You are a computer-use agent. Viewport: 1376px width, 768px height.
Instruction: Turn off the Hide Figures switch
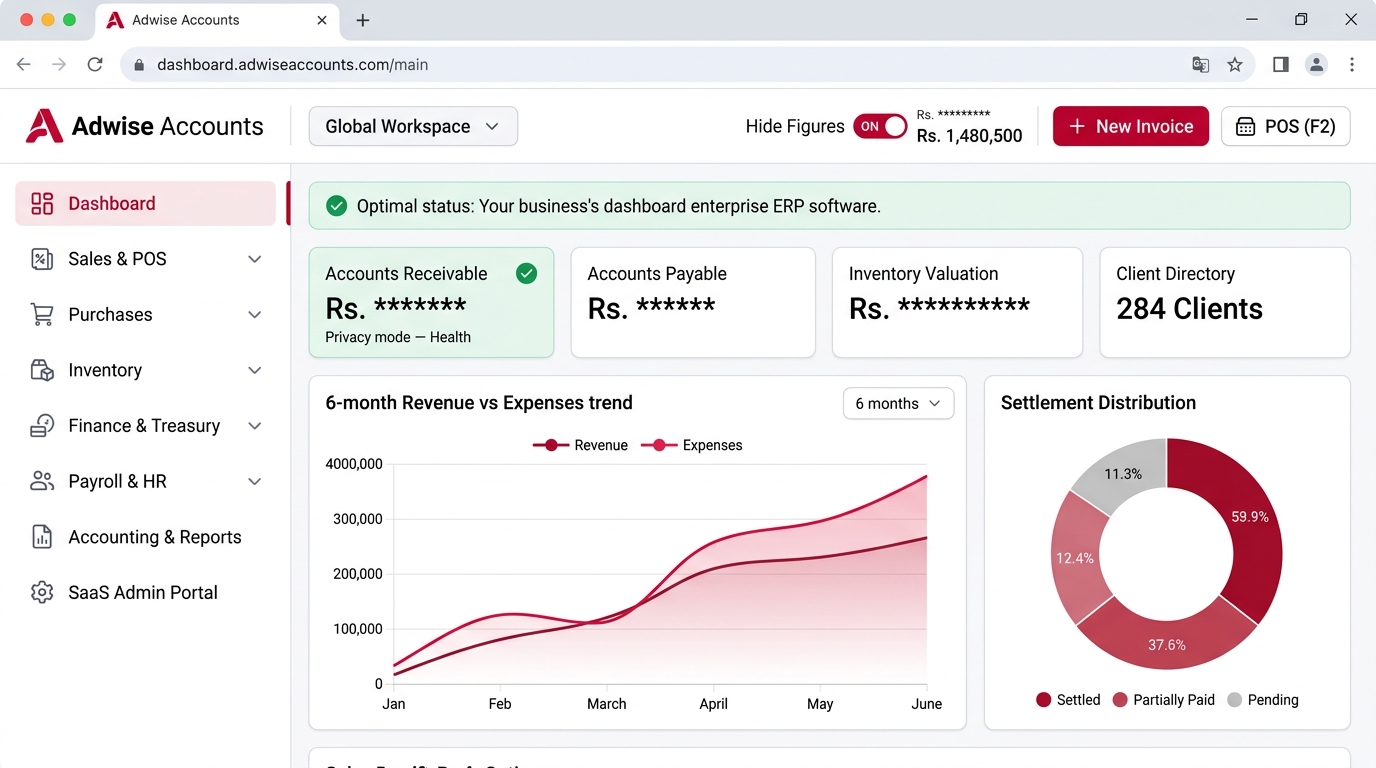pos(880,127)
